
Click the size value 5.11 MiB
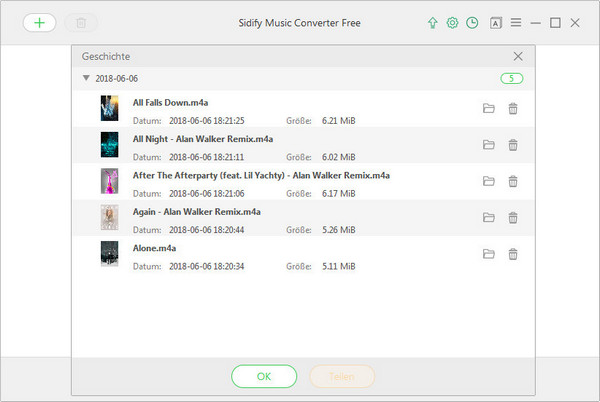pos(339,266)
